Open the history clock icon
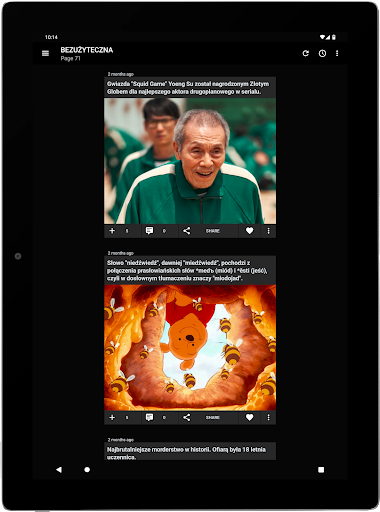Screen dimensions: 380x512 (322, 53)
